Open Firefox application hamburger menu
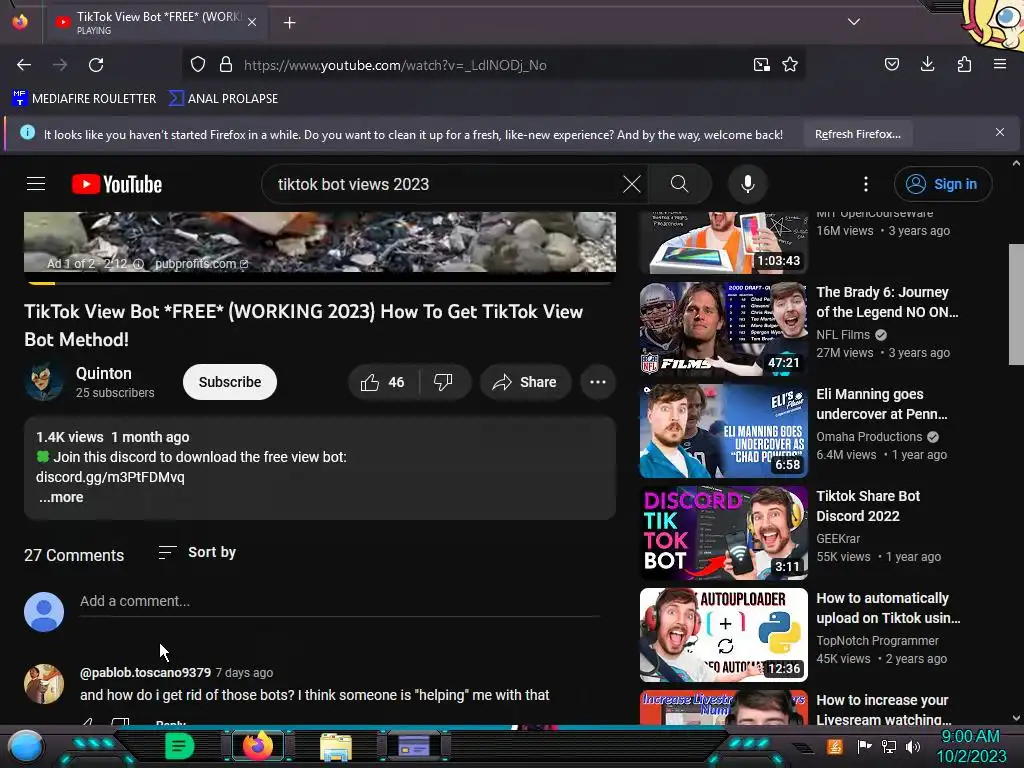This screenshot has width=1024, height=768. click(x=1000, y=64)
